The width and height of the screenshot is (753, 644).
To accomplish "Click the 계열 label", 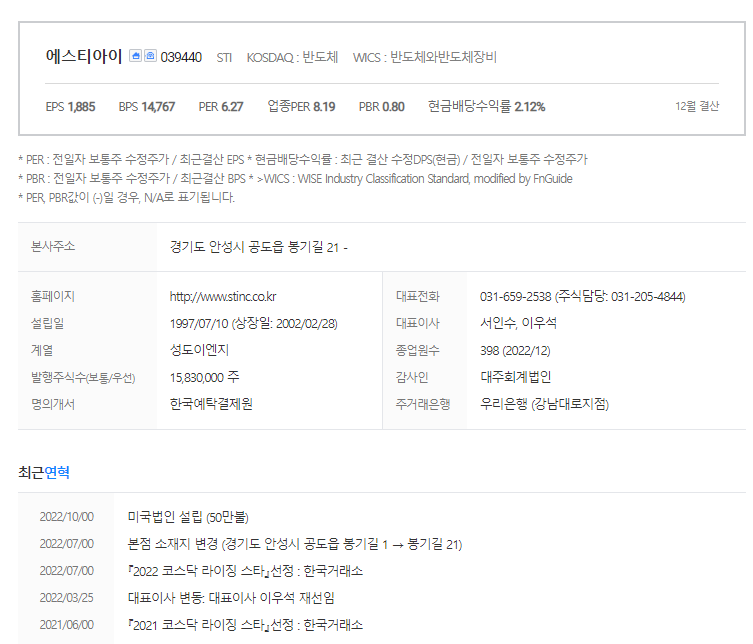I will [42, 350].
